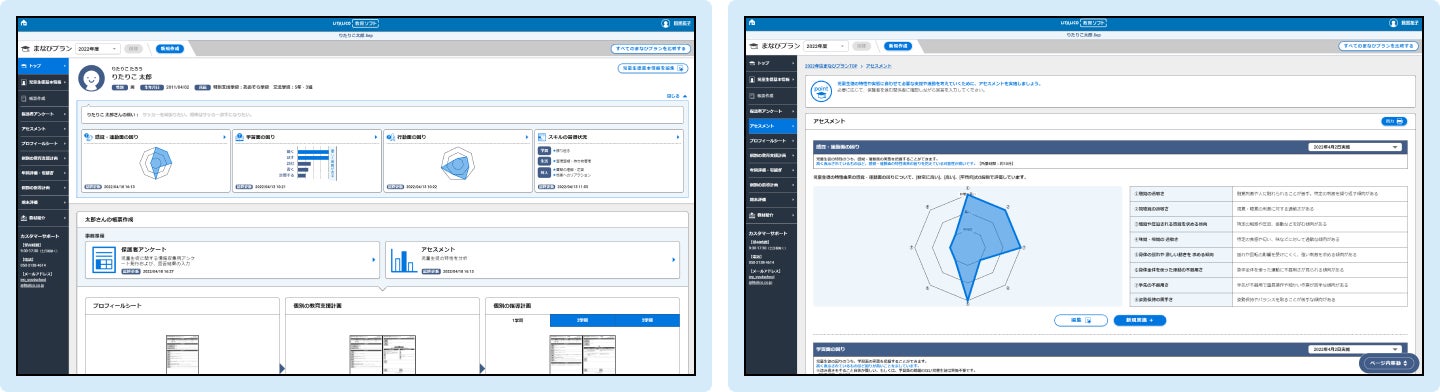Click the 印刷 printer button in the アセスメント header

[x=1394, y=121]
